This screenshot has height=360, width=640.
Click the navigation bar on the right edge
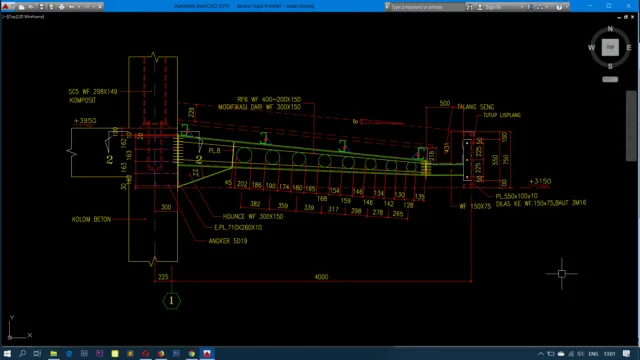(x=631, y=126)
